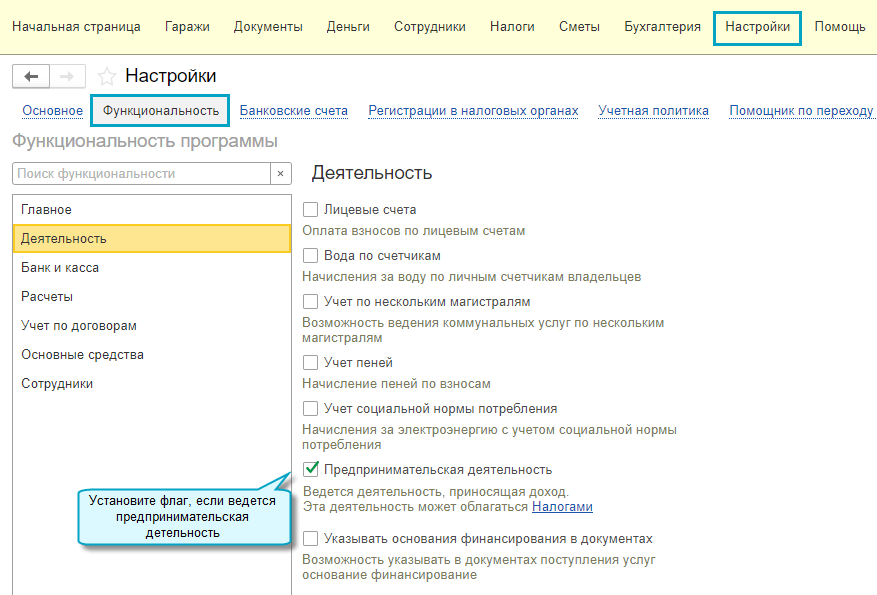
Task: Turn on the Учет пеней checkbox
Action: pos(310,362)
